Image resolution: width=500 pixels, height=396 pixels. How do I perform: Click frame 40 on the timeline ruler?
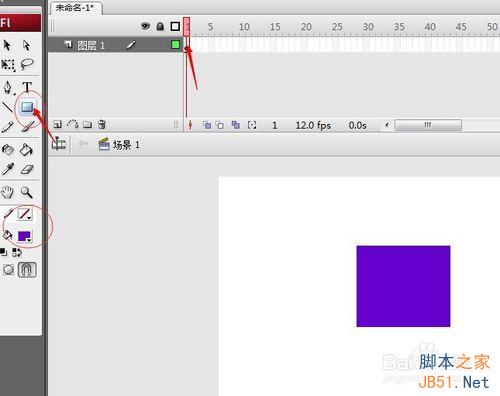coord(430,27)
